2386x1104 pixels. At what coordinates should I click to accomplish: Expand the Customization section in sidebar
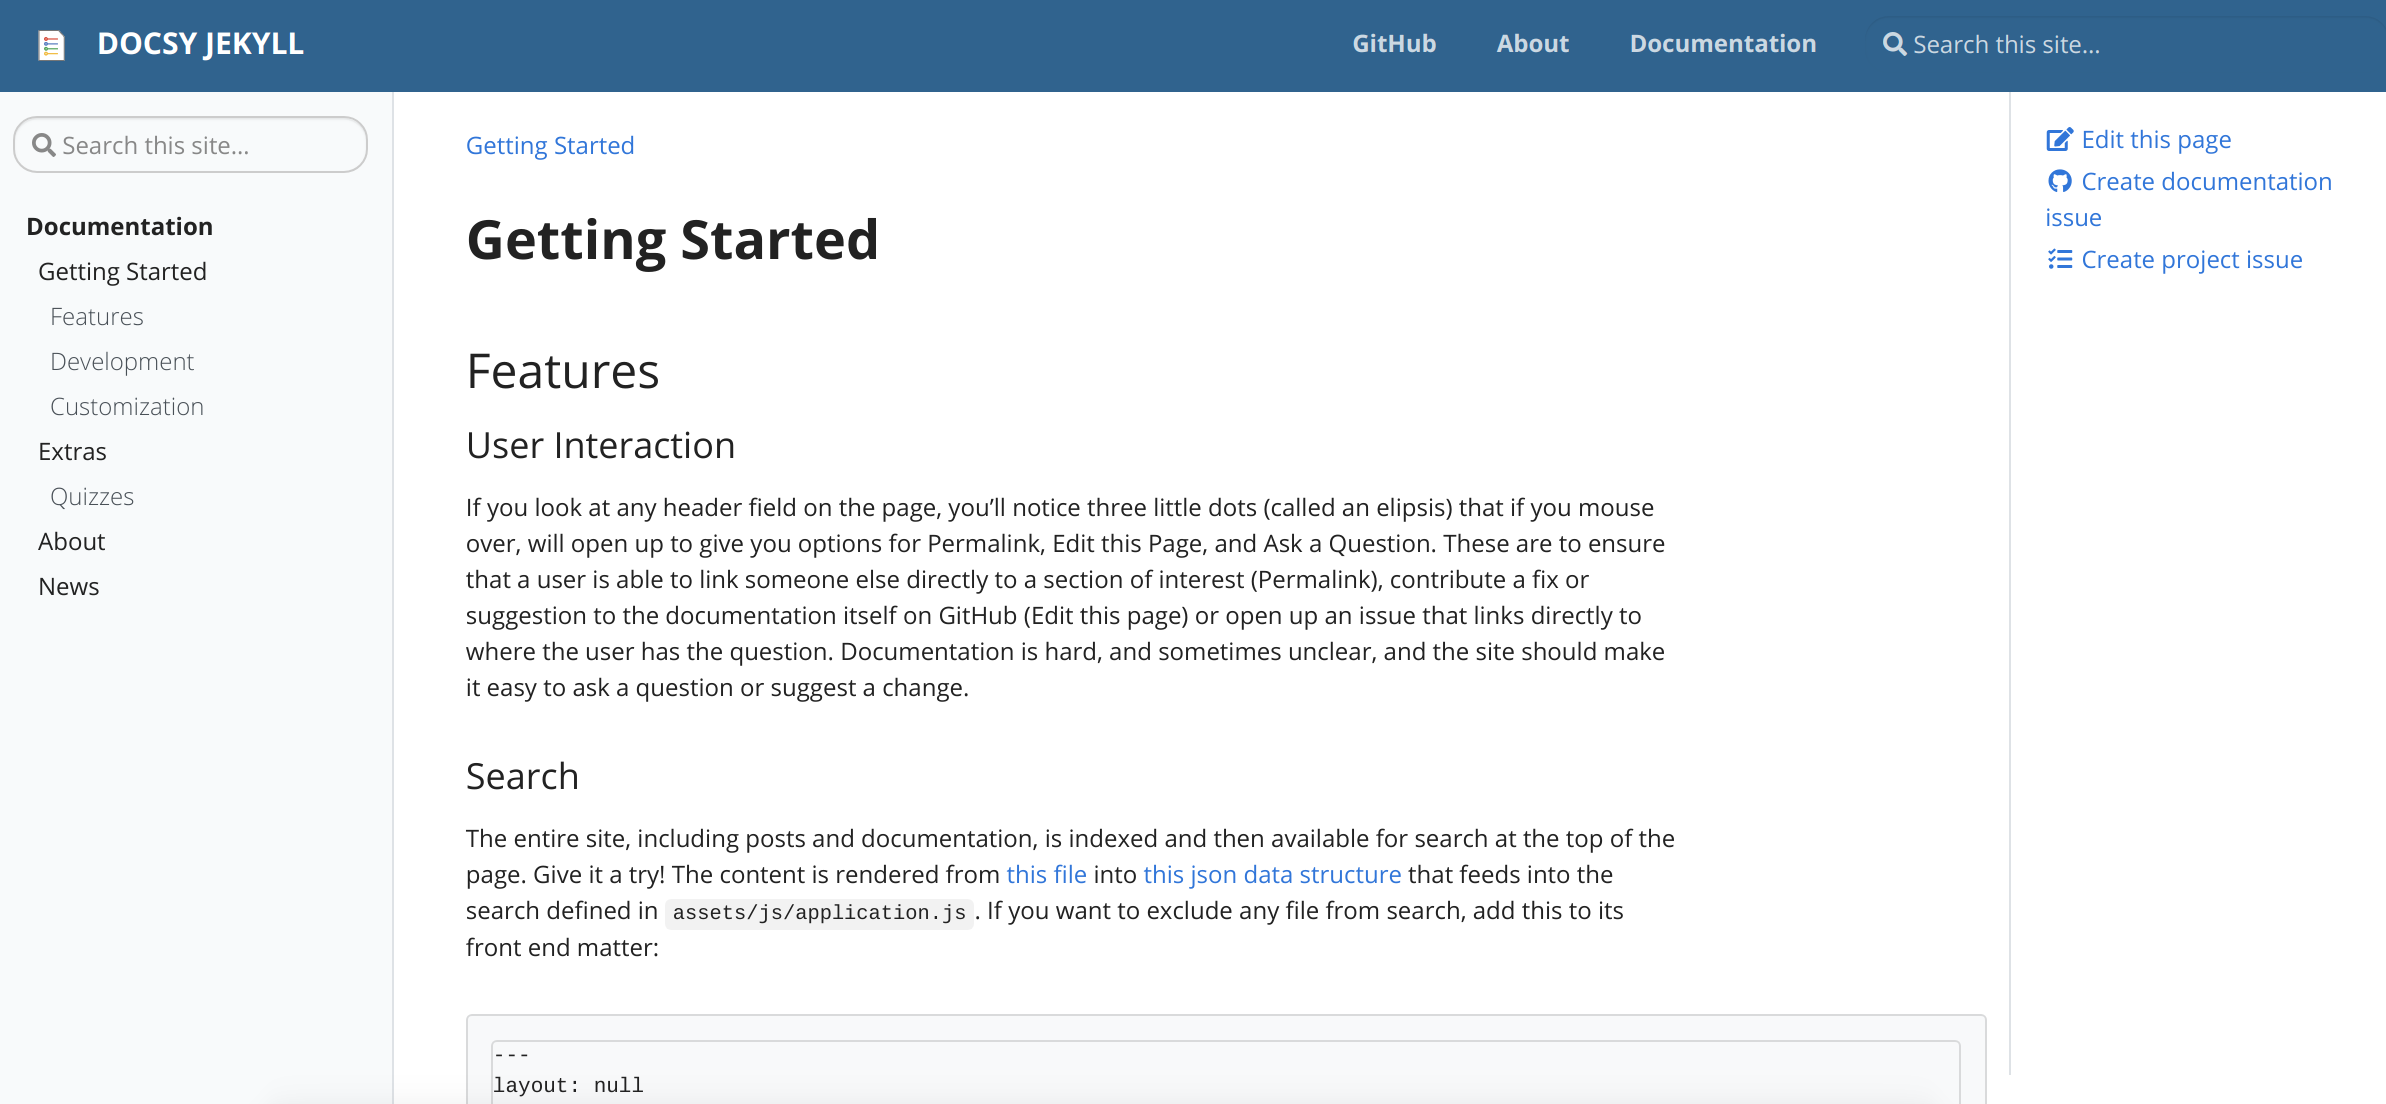[x=126, y=406]
